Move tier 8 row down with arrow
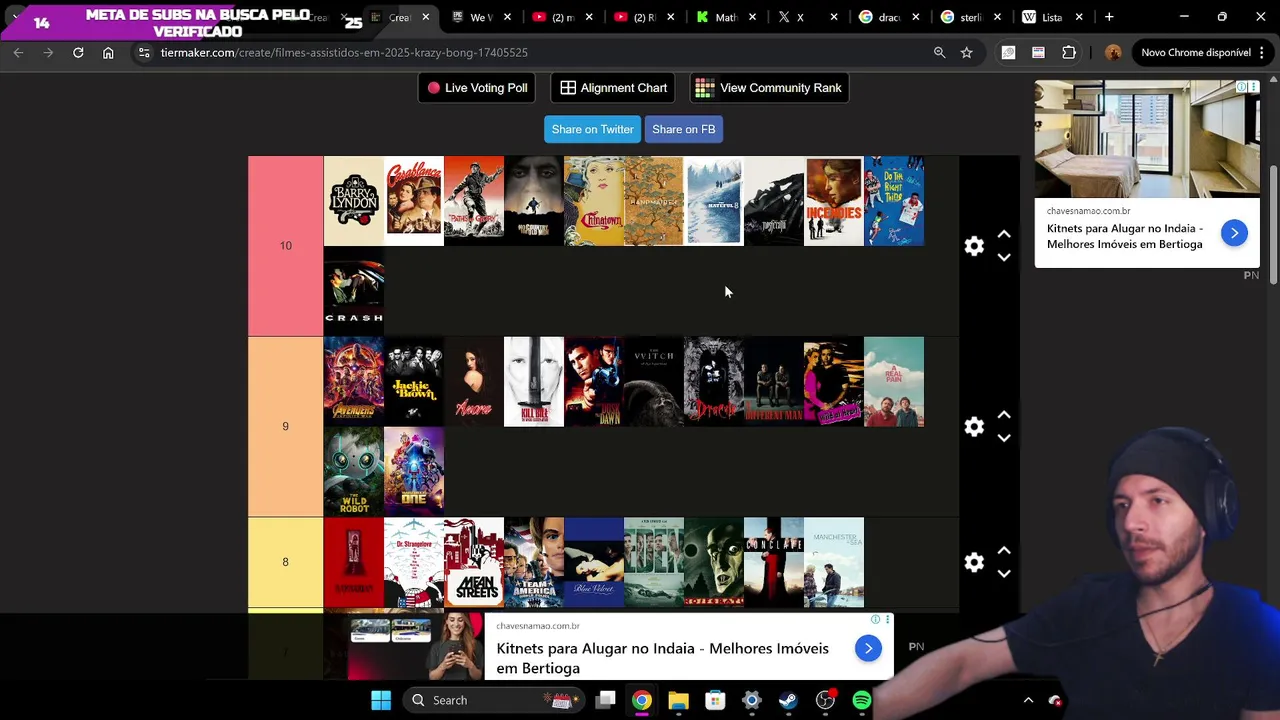The image size is (1280, 720). click(1004, 574)
